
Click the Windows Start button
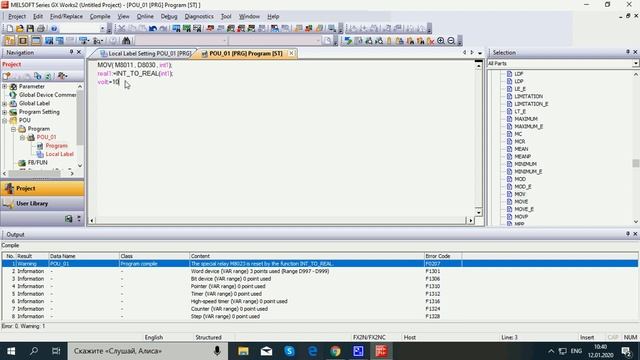click(x=11, y=351)
